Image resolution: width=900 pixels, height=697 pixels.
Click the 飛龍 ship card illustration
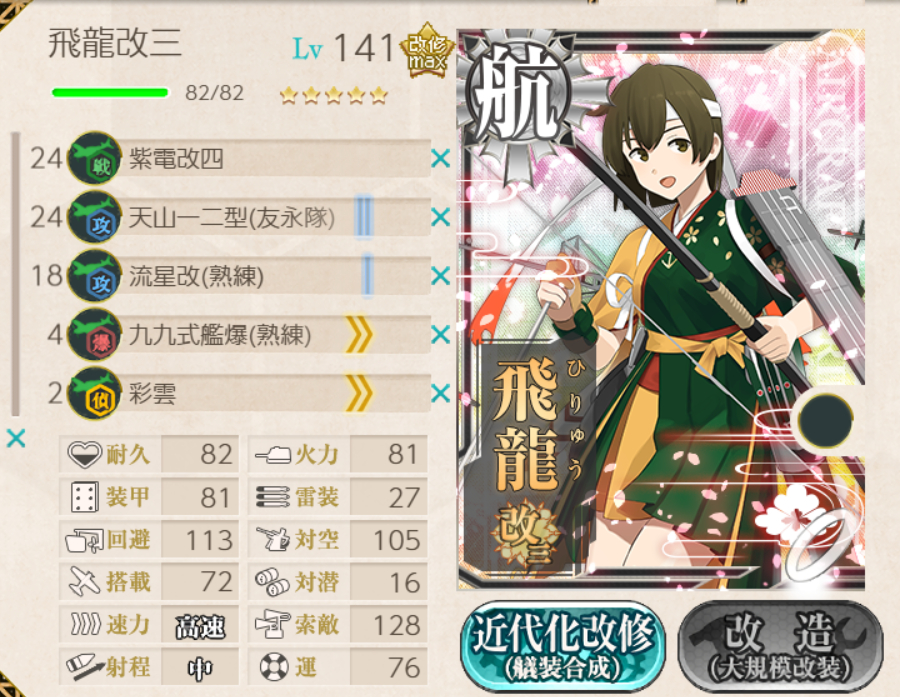(x=661, y=310)
